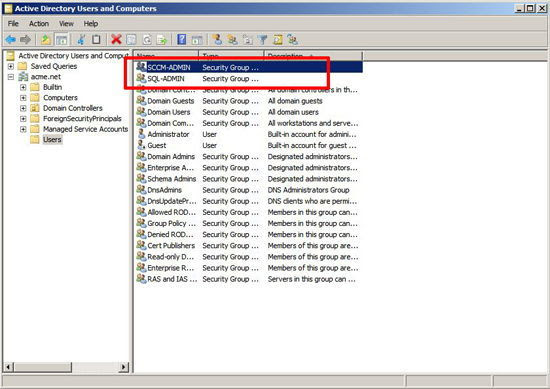The image size is (550, 389).
Task: Click the 'DNS Administrators Group' description
Action: pos(308,190)
